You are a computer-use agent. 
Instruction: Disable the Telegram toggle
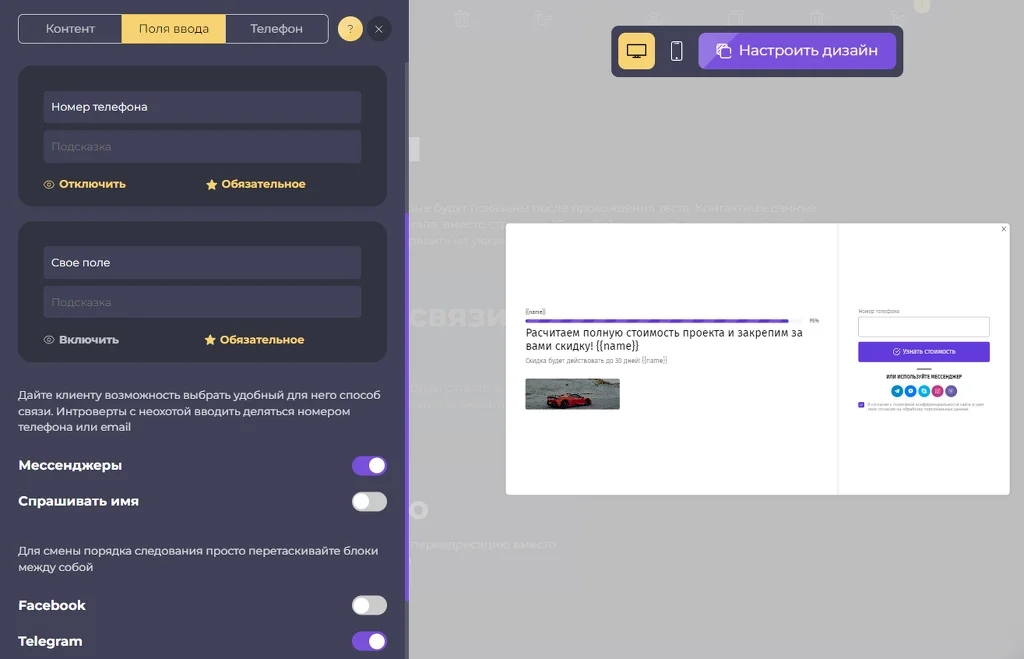[x=370, y=641]
